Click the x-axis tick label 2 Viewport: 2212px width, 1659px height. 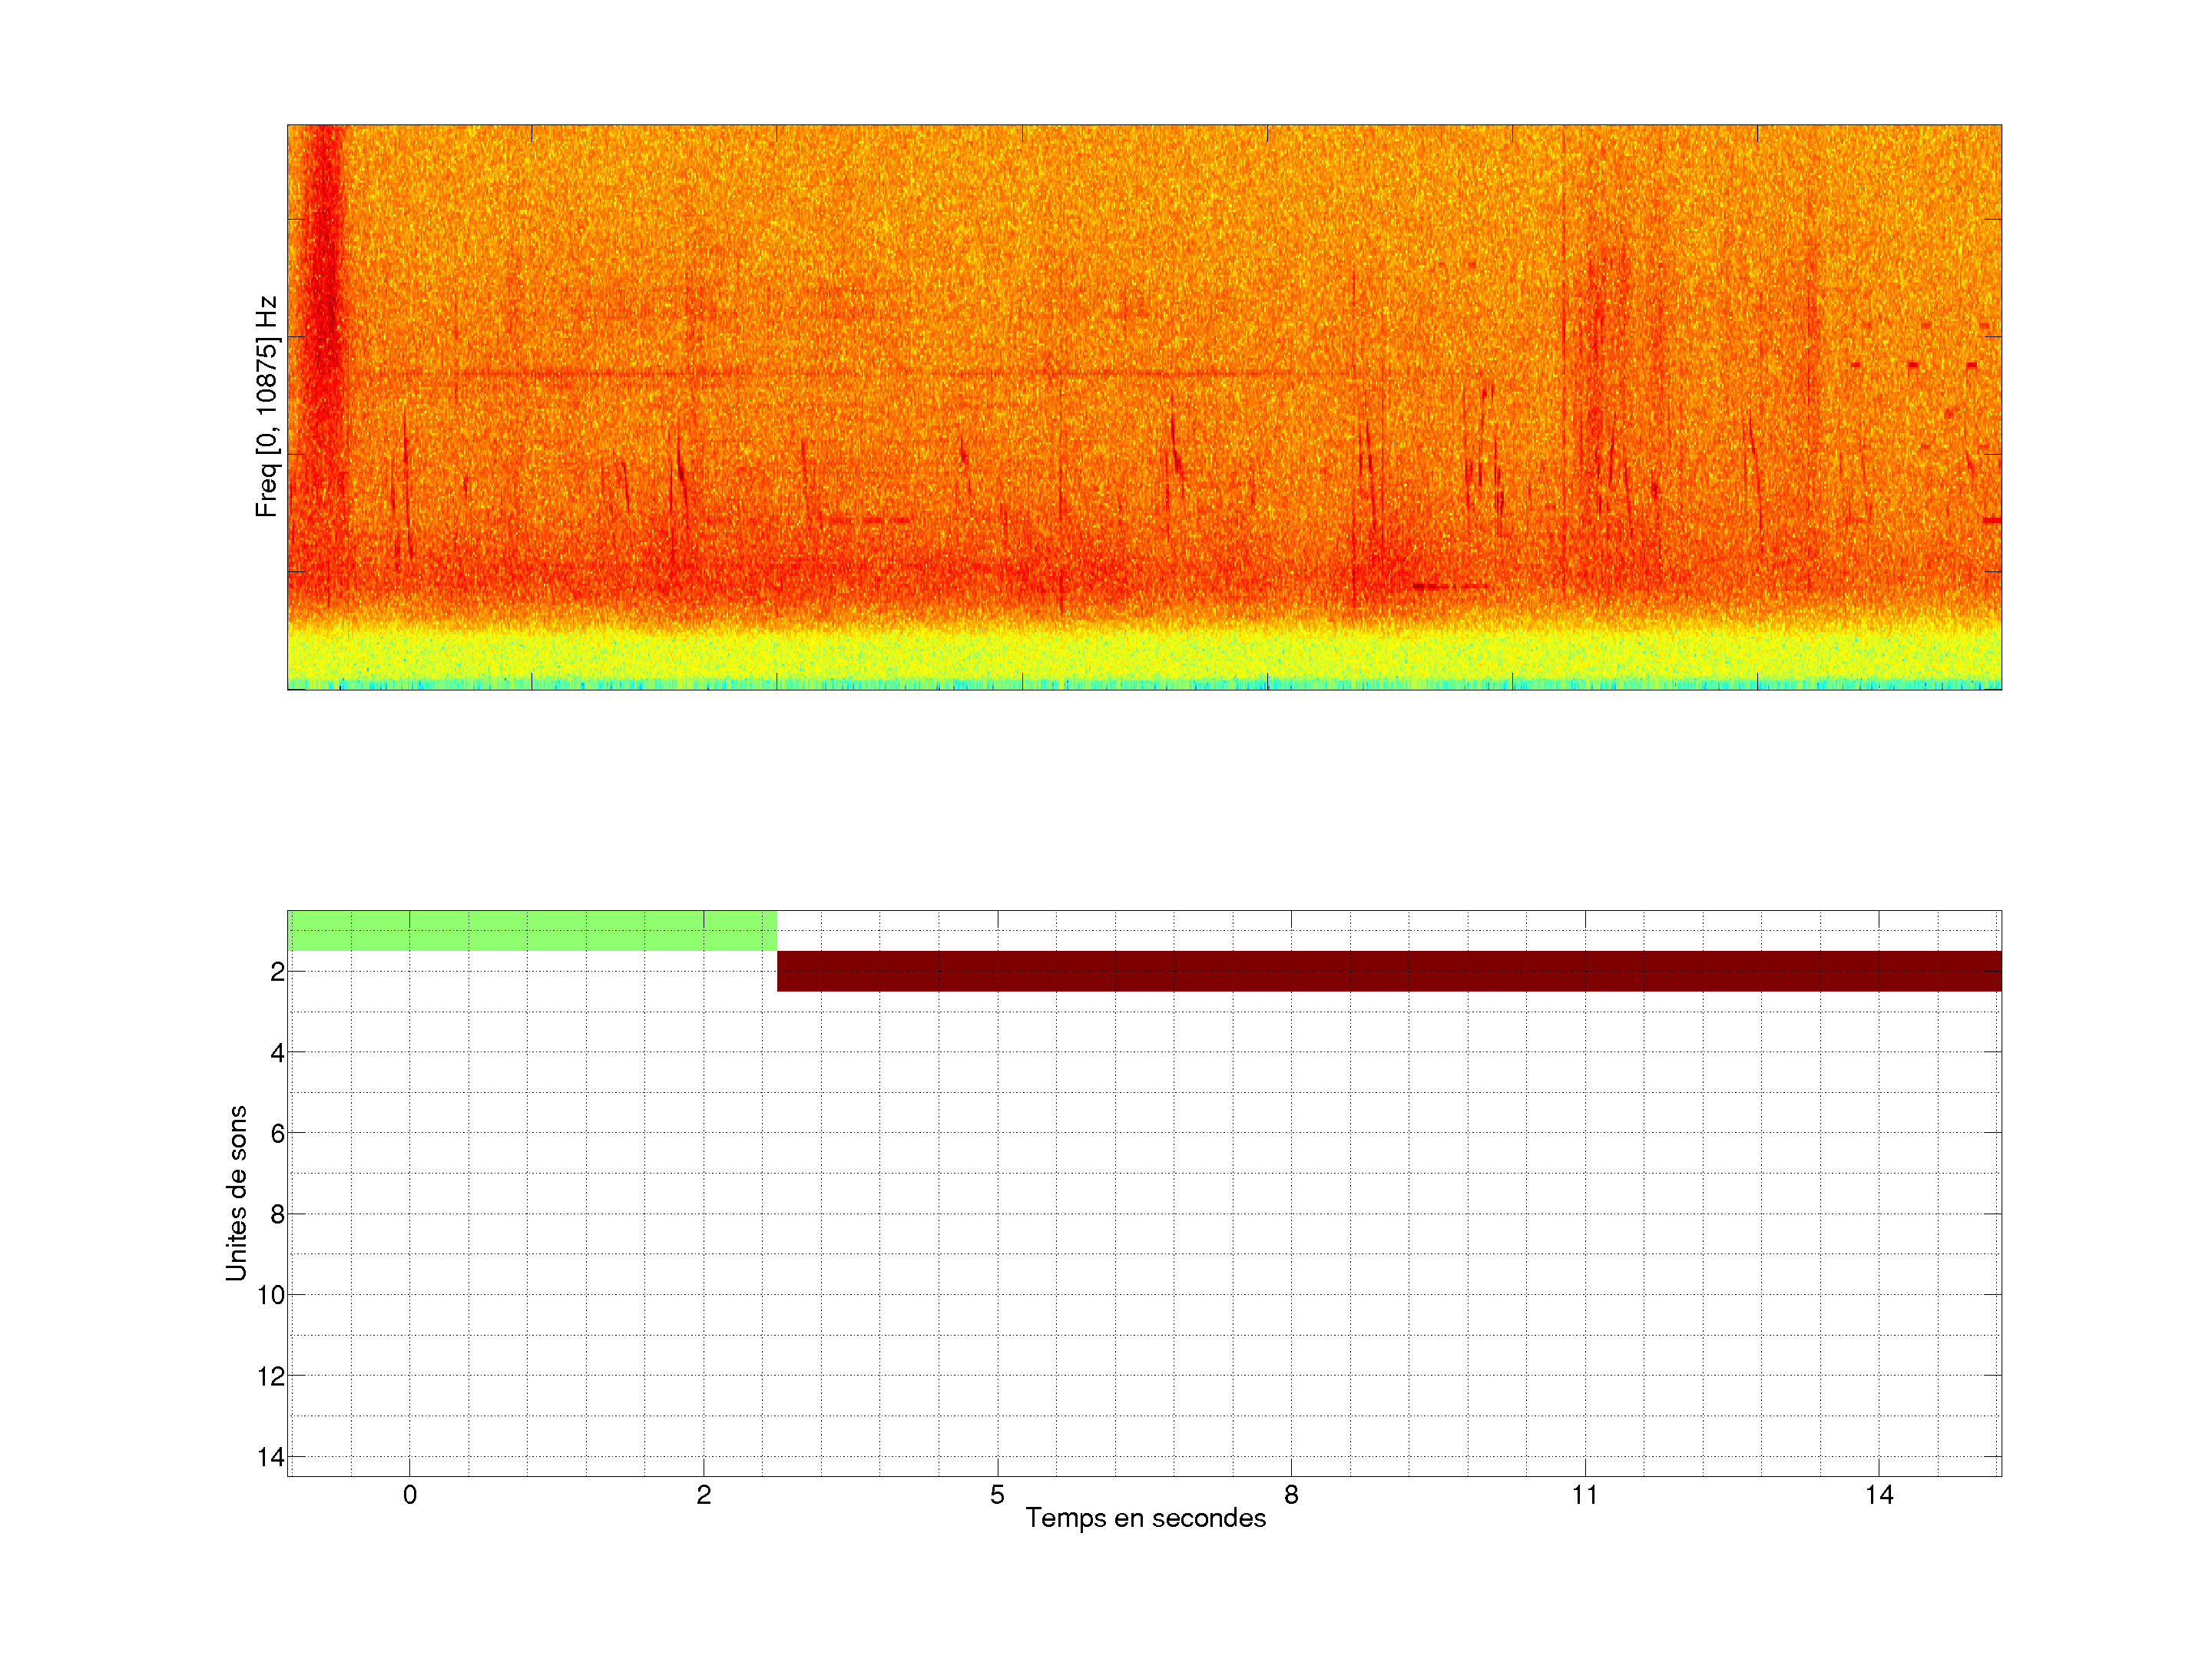point(703,1495)
